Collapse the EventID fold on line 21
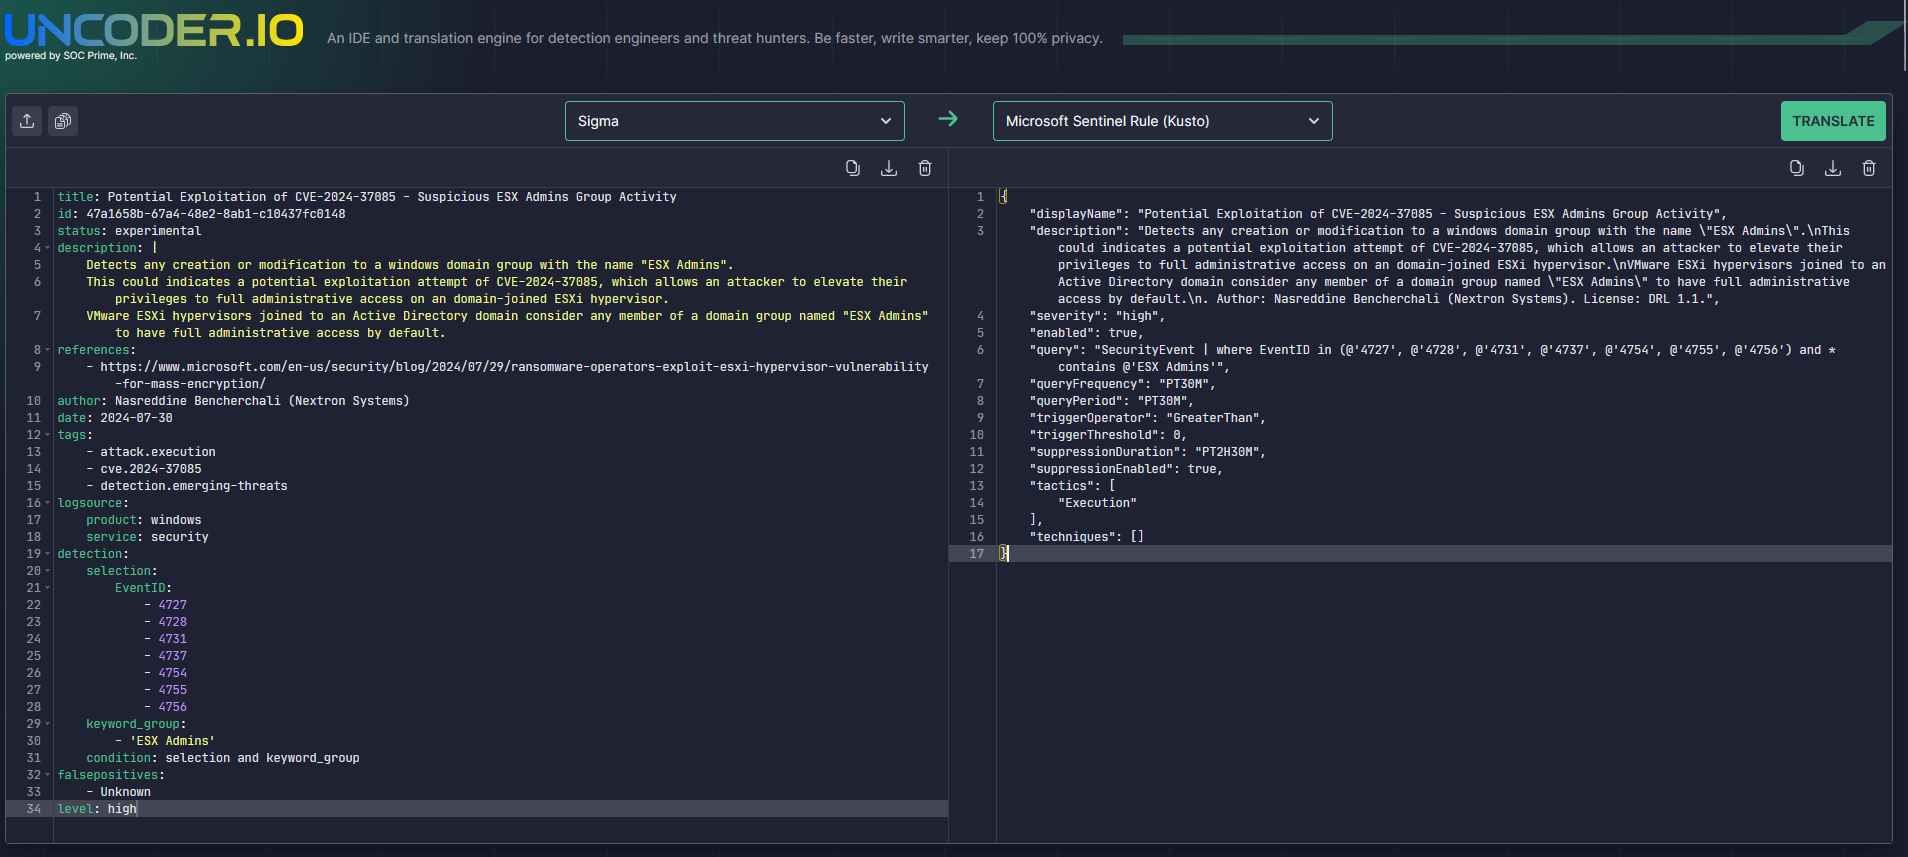The image size is (1908, 857). click(x=48, y=588)
